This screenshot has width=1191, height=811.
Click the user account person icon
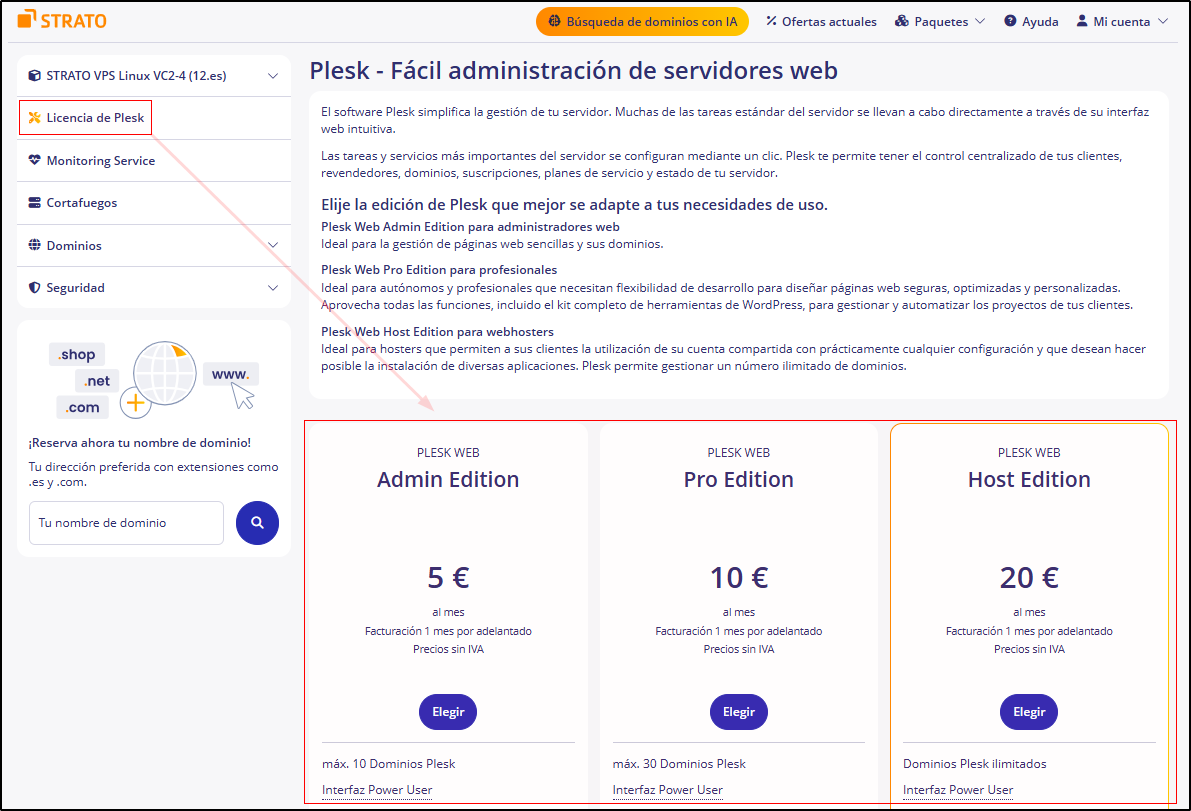coord(1082,21)
